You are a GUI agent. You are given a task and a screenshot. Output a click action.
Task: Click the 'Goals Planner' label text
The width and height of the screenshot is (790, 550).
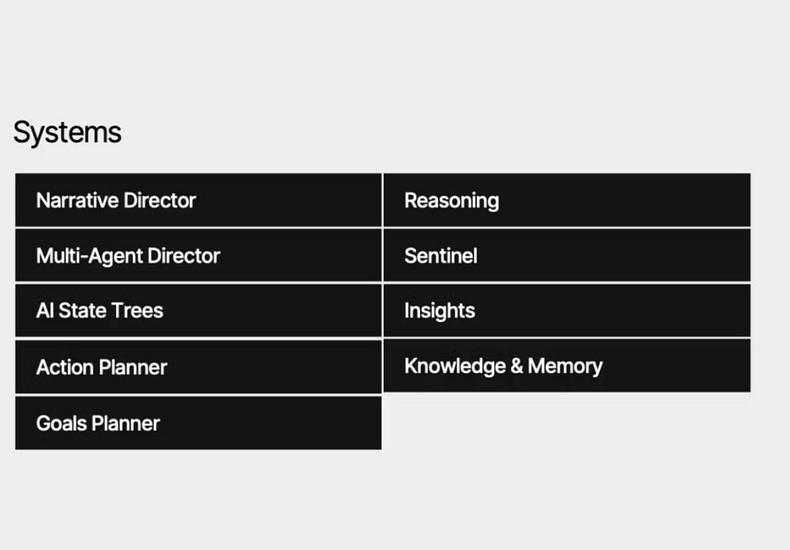click(98, 424)
